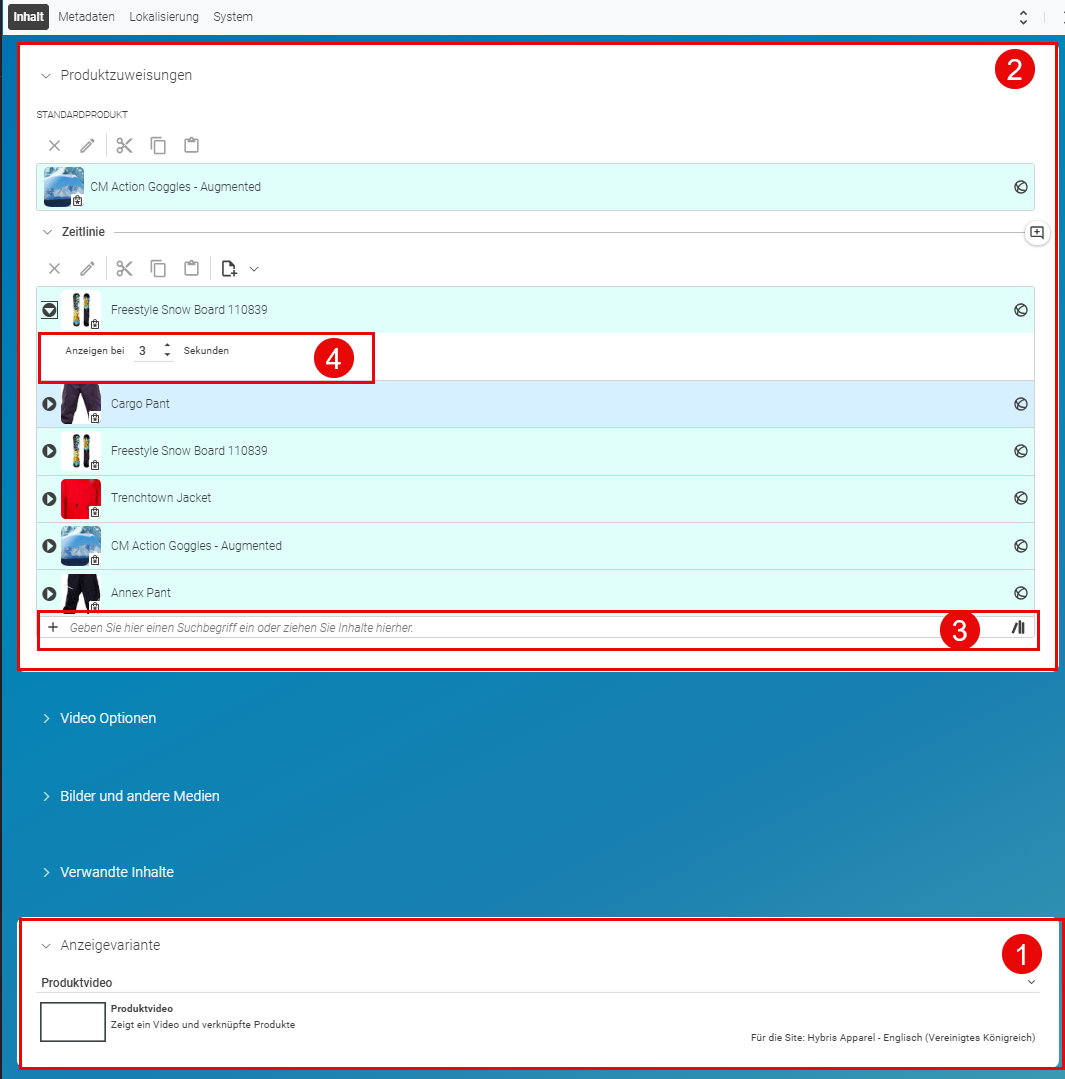
Task: Click edit pencil in Zeitlinie toolbar
Action: (x=87, y=268)
